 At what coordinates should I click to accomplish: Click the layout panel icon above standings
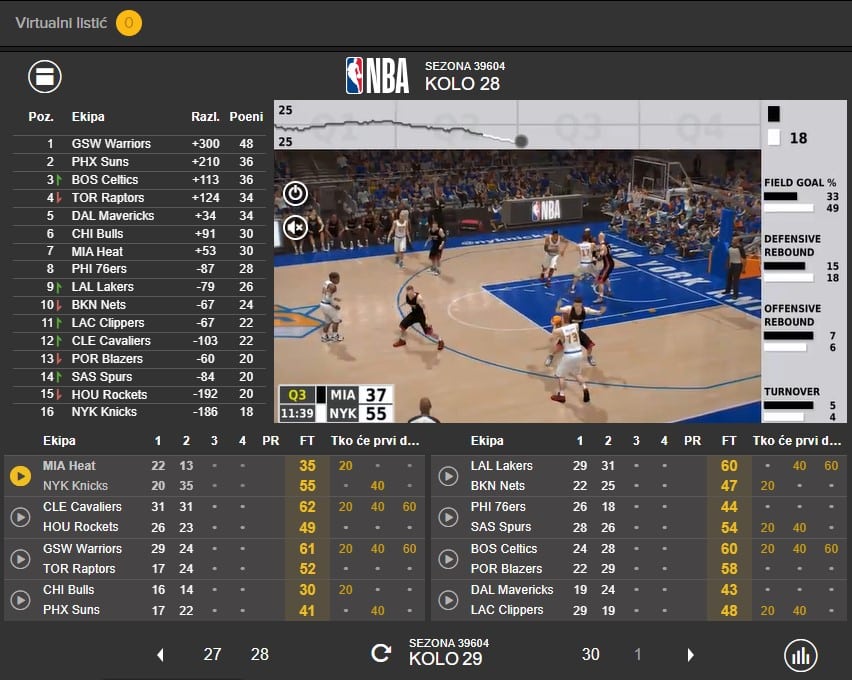(45, 76)
